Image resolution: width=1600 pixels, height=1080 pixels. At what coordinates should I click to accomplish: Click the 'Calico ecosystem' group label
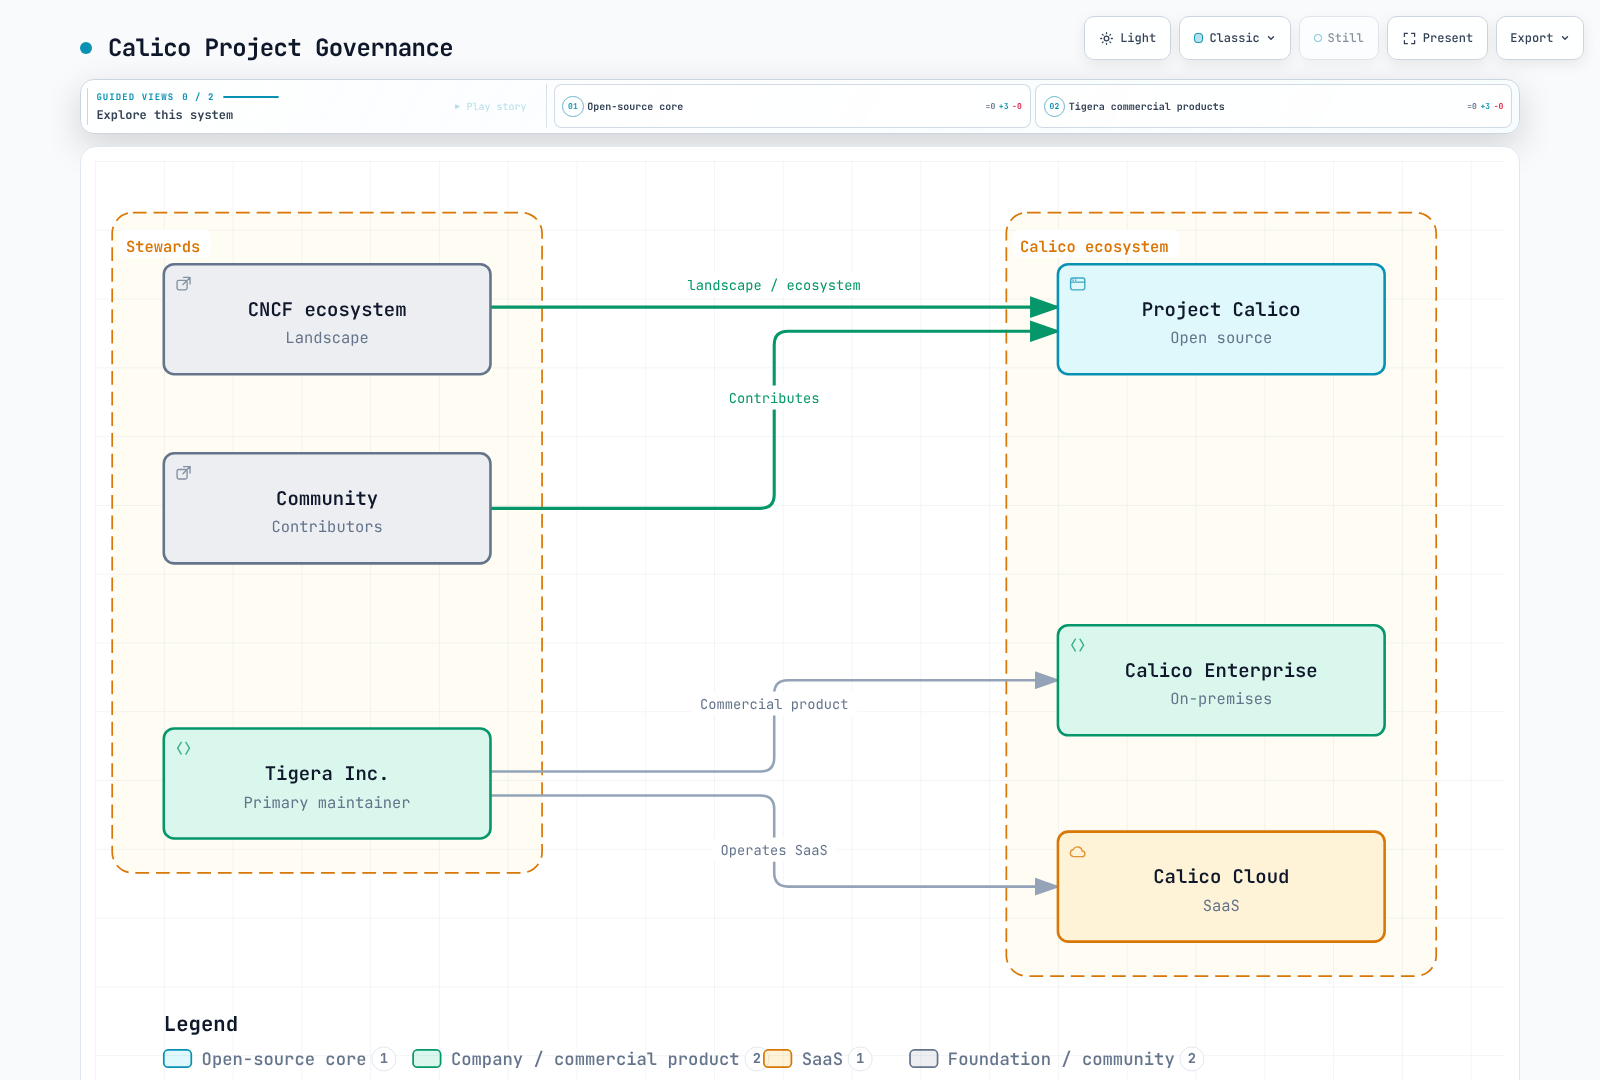[1094, 247]
